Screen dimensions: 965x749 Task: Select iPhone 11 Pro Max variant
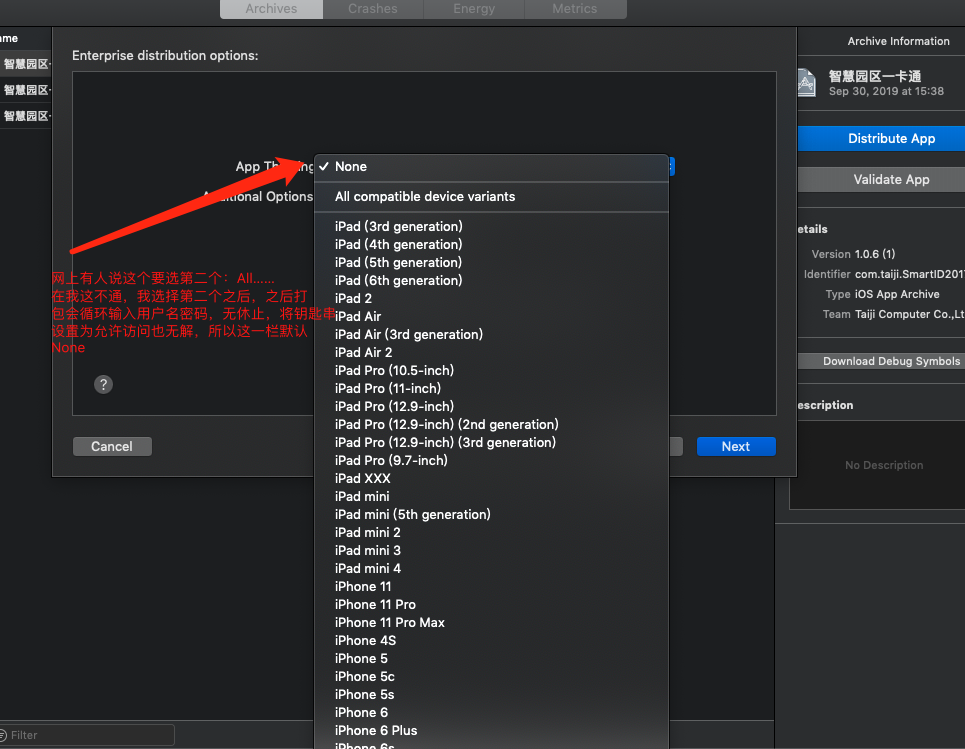(x=491, y=622)
